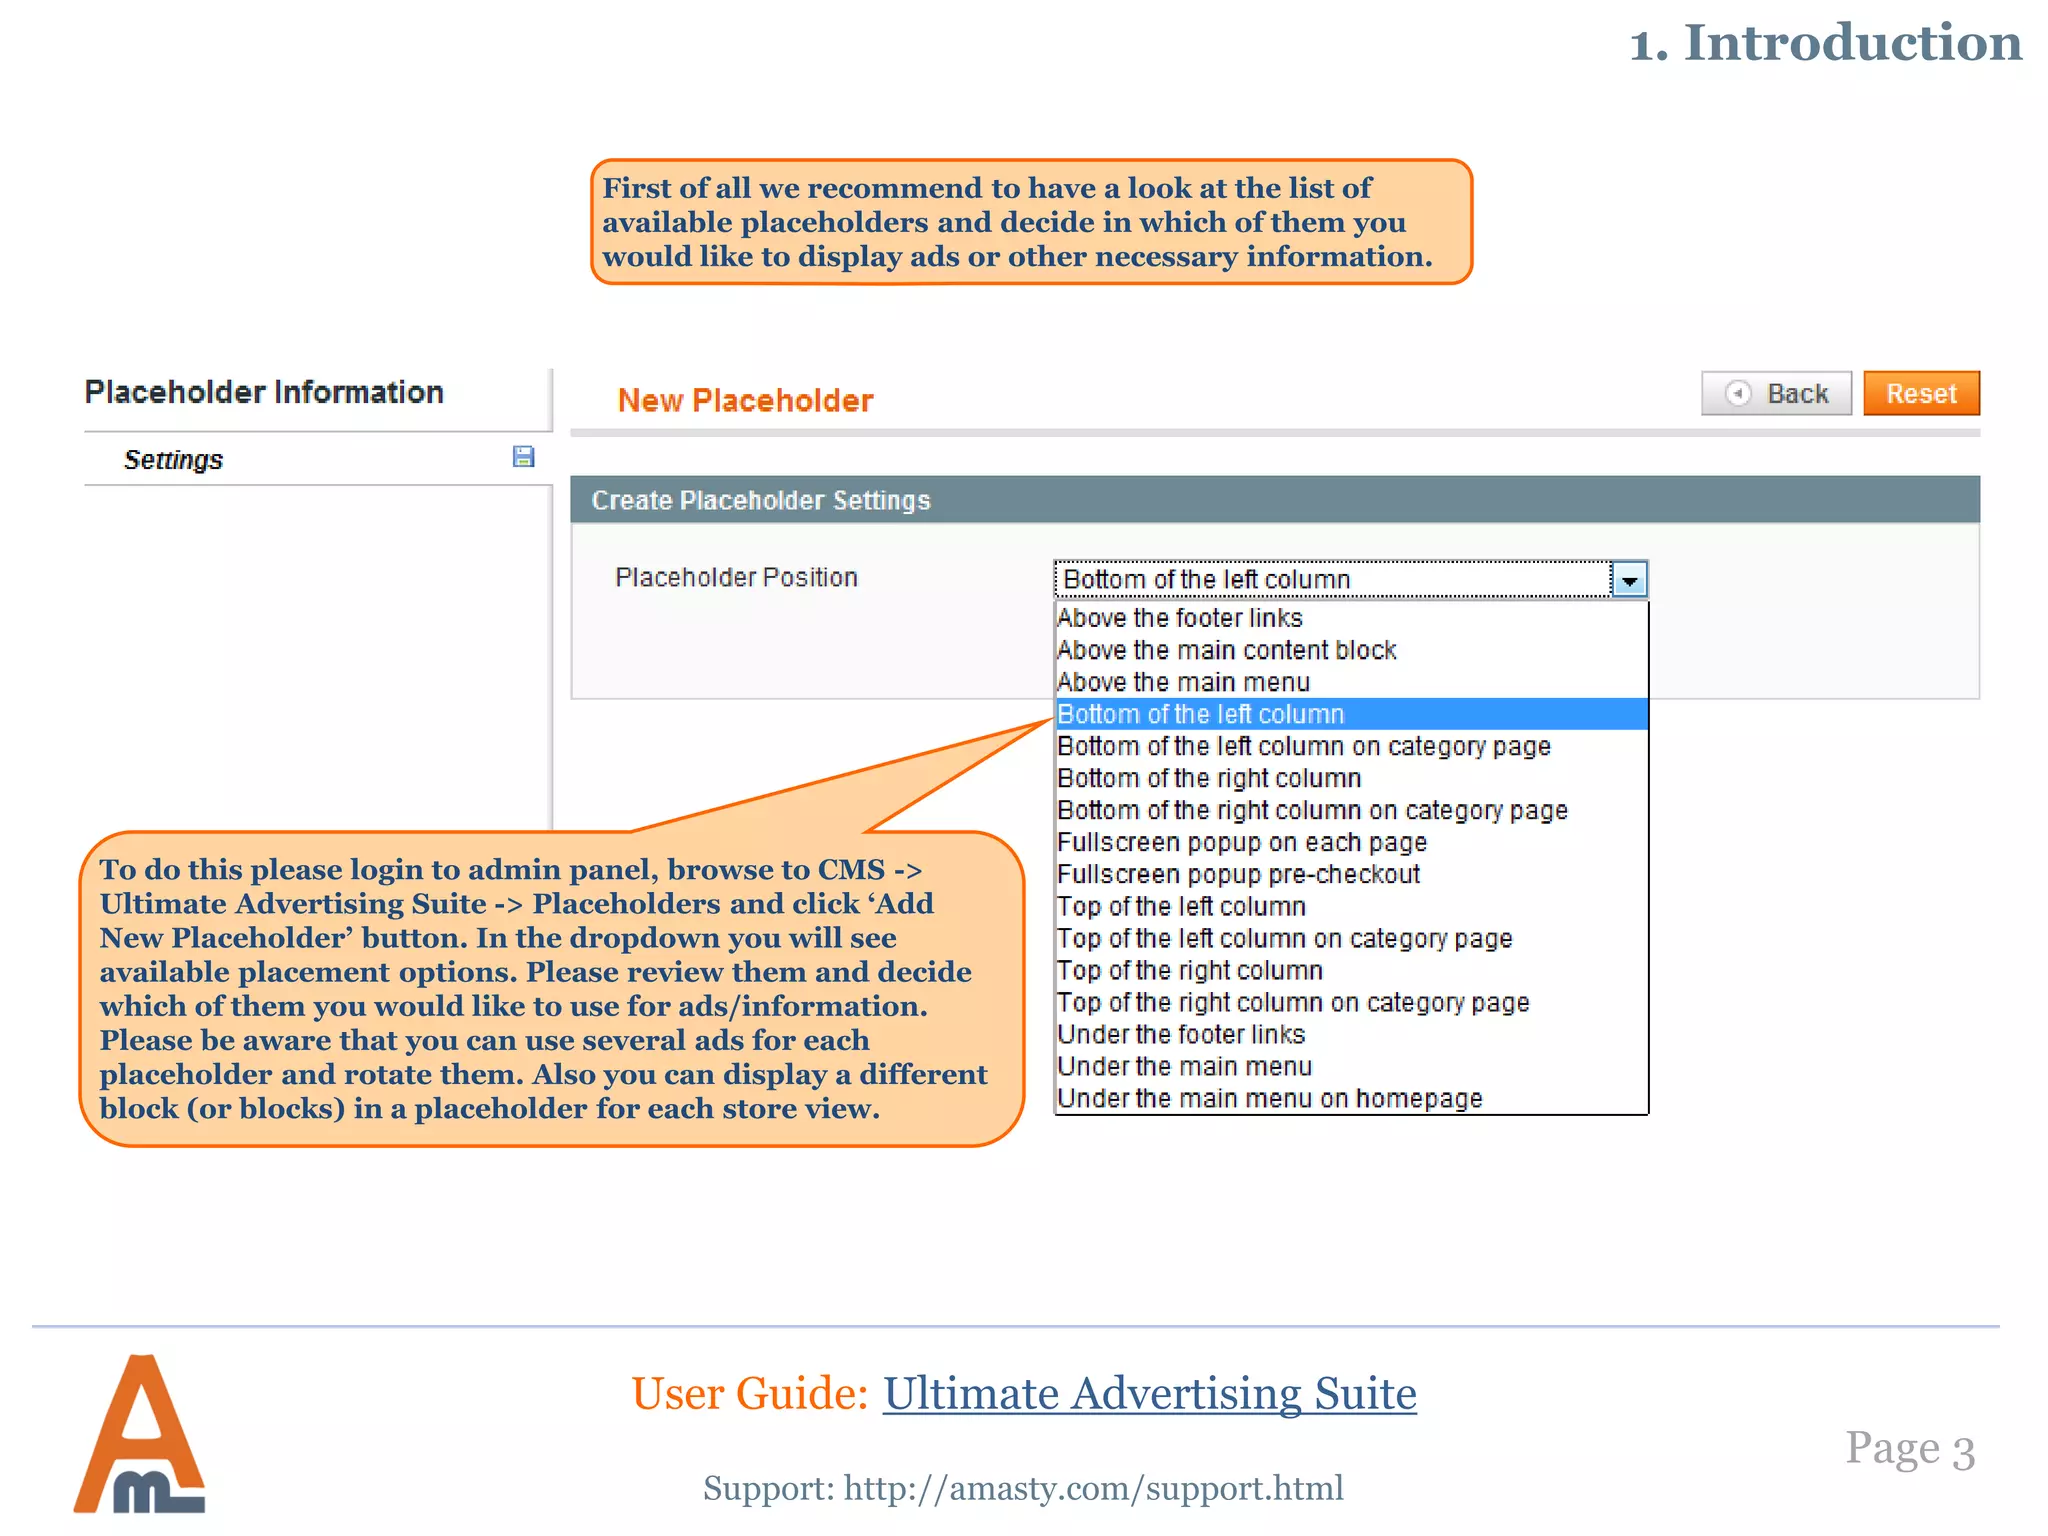Select 'Top of the right column' option
2048x1536 pixels.
point(1352,970)
